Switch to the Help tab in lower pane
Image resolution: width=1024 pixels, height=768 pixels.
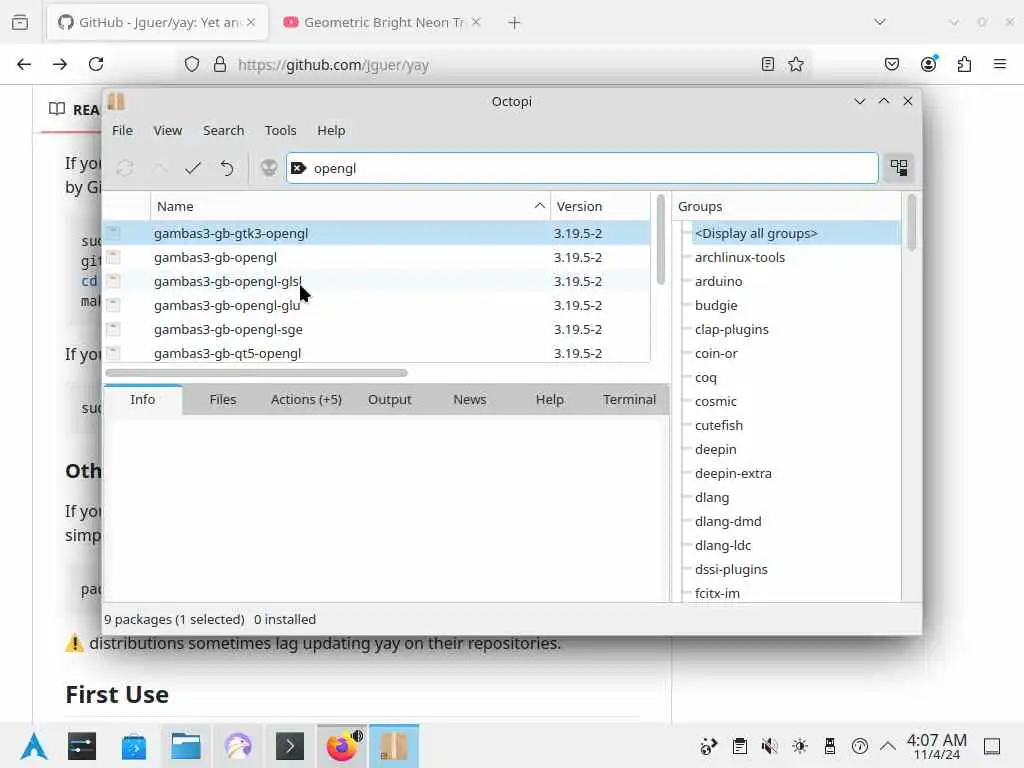549,399
